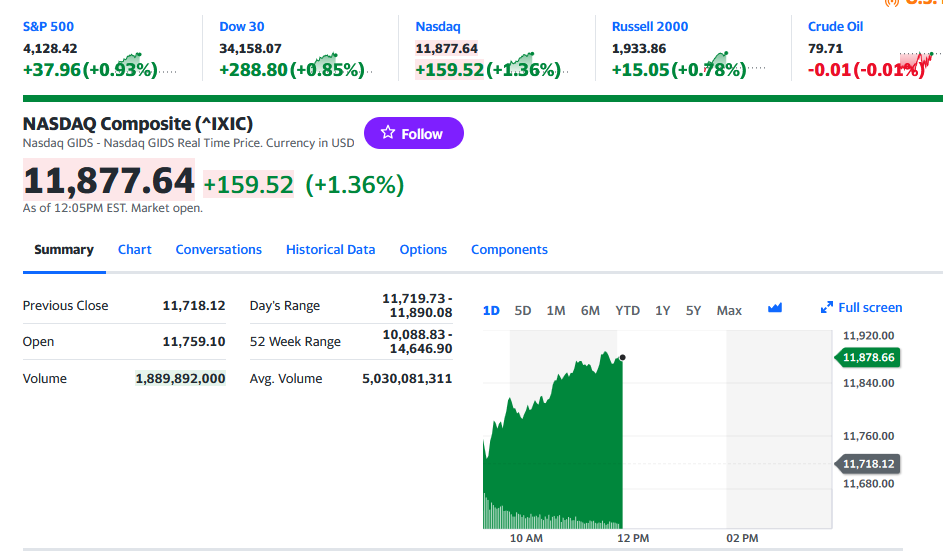Screen dimensions: 943x554
Task: Go to the Historical Data tab
Action: click(331, 250)
